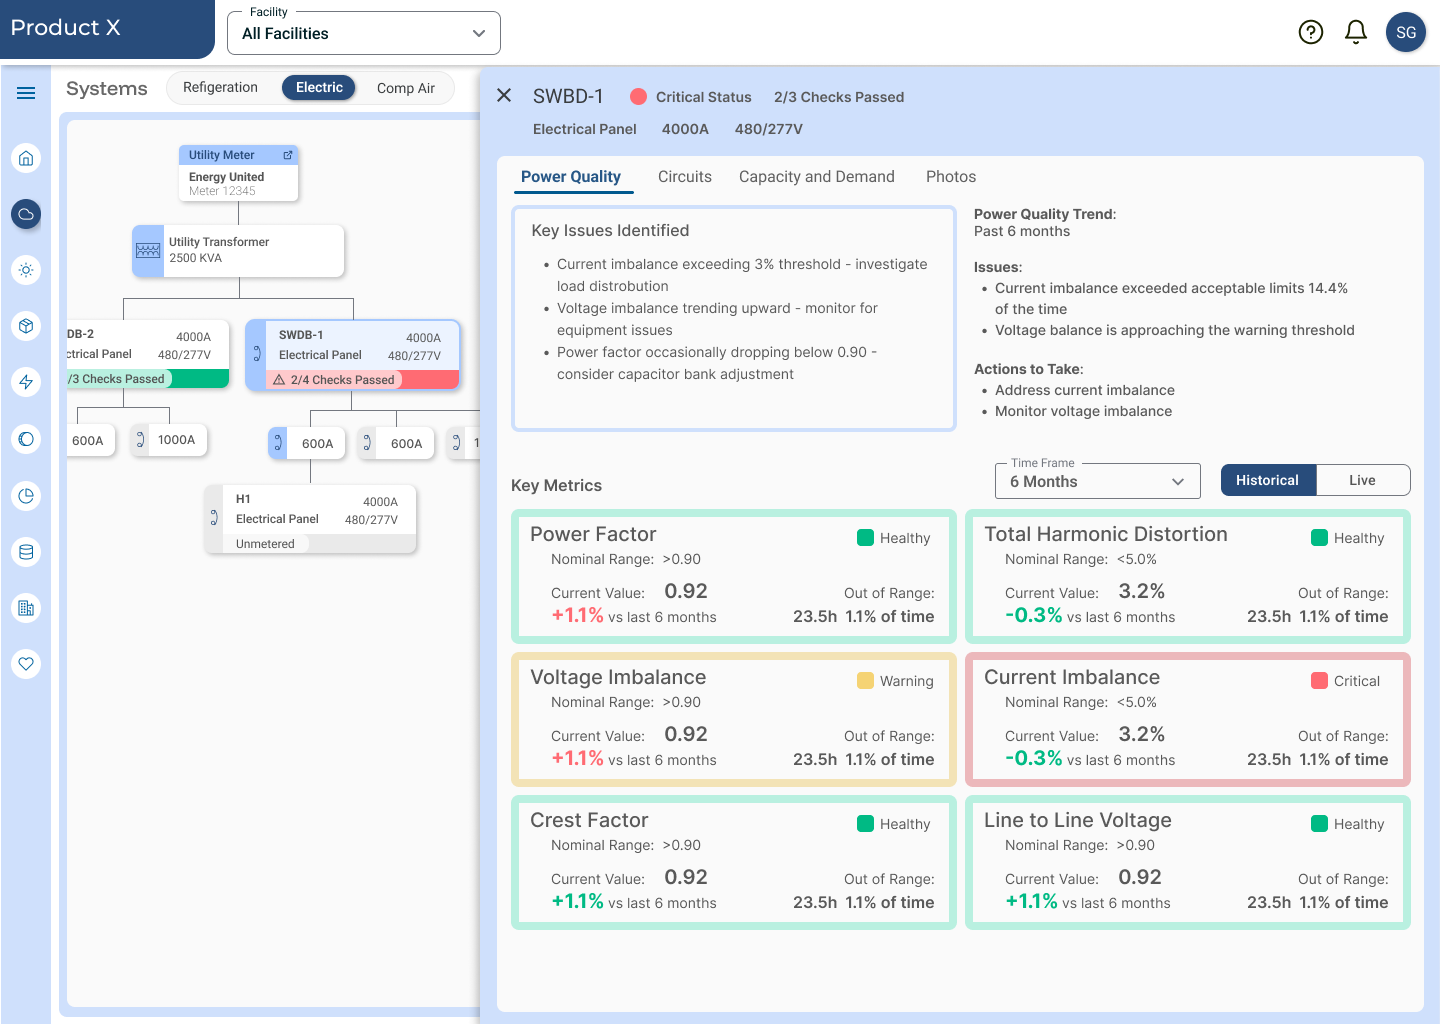The width and height of the screenshot is (1440, 1024).
Task: Open the Power Quality tab
Action: tap(571, 177)
